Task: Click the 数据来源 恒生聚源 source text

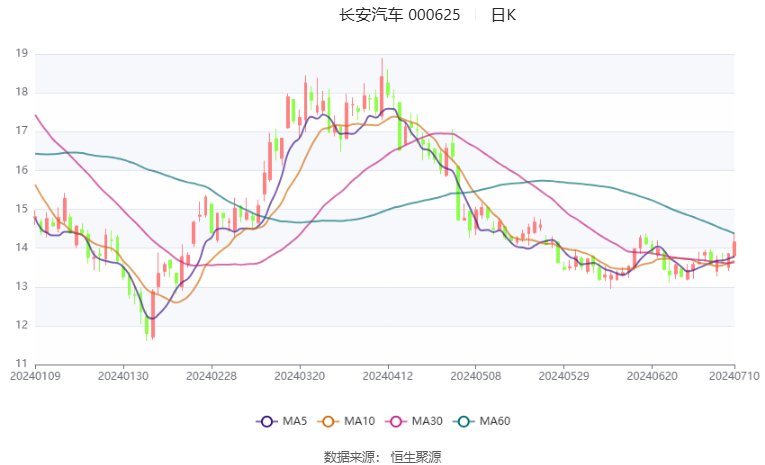Action: [382, 457]
